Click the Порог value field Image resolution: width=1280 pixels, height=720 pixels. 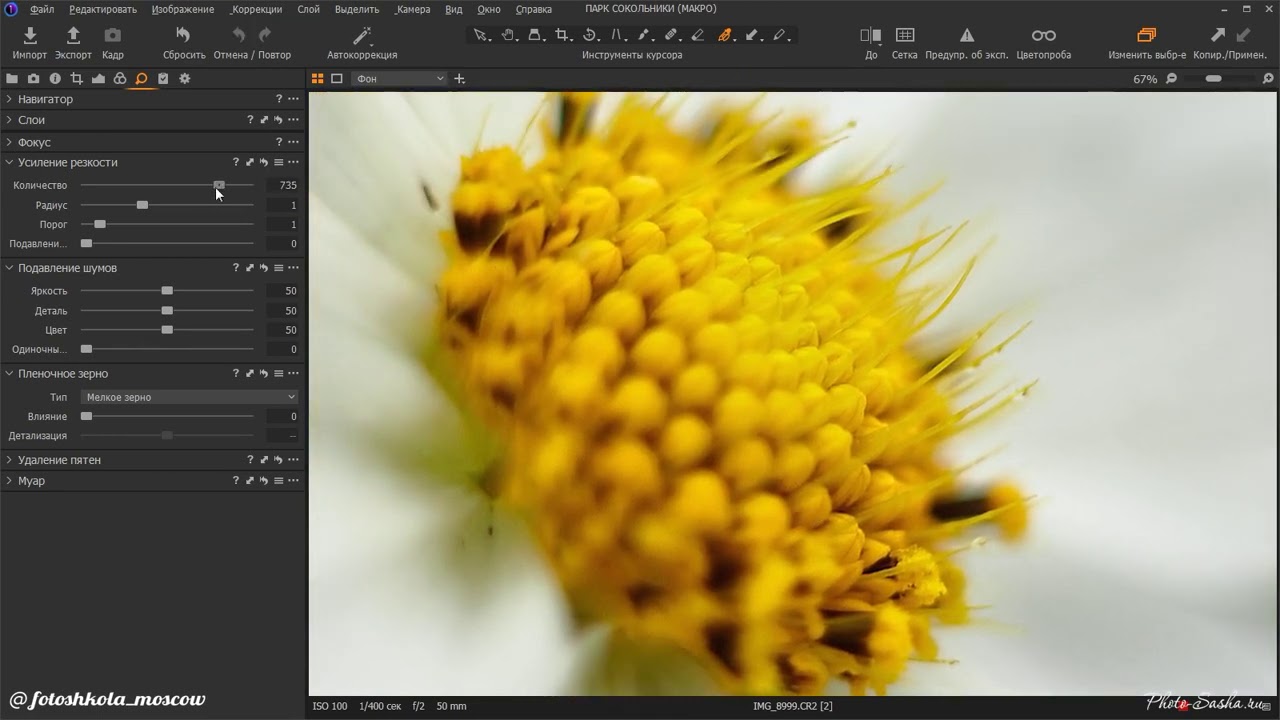pyautogui.click(x=282, y=225)
